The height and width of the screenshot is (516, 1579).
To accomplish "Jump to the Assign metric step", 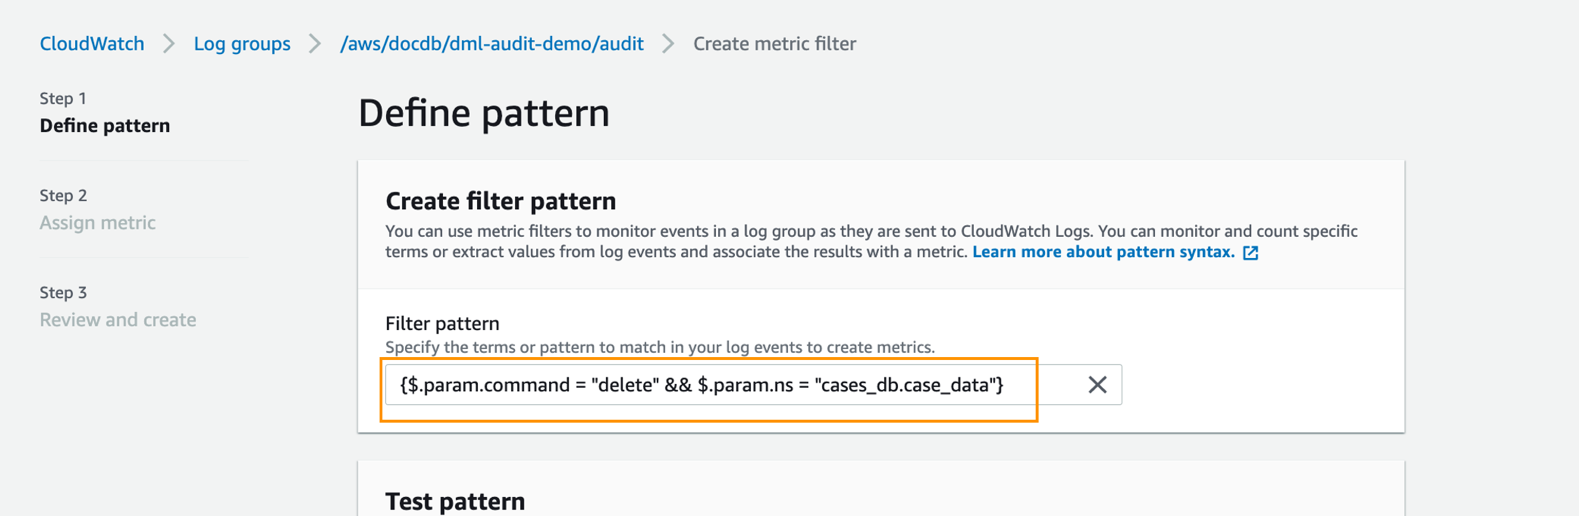I will coord(97,223).
